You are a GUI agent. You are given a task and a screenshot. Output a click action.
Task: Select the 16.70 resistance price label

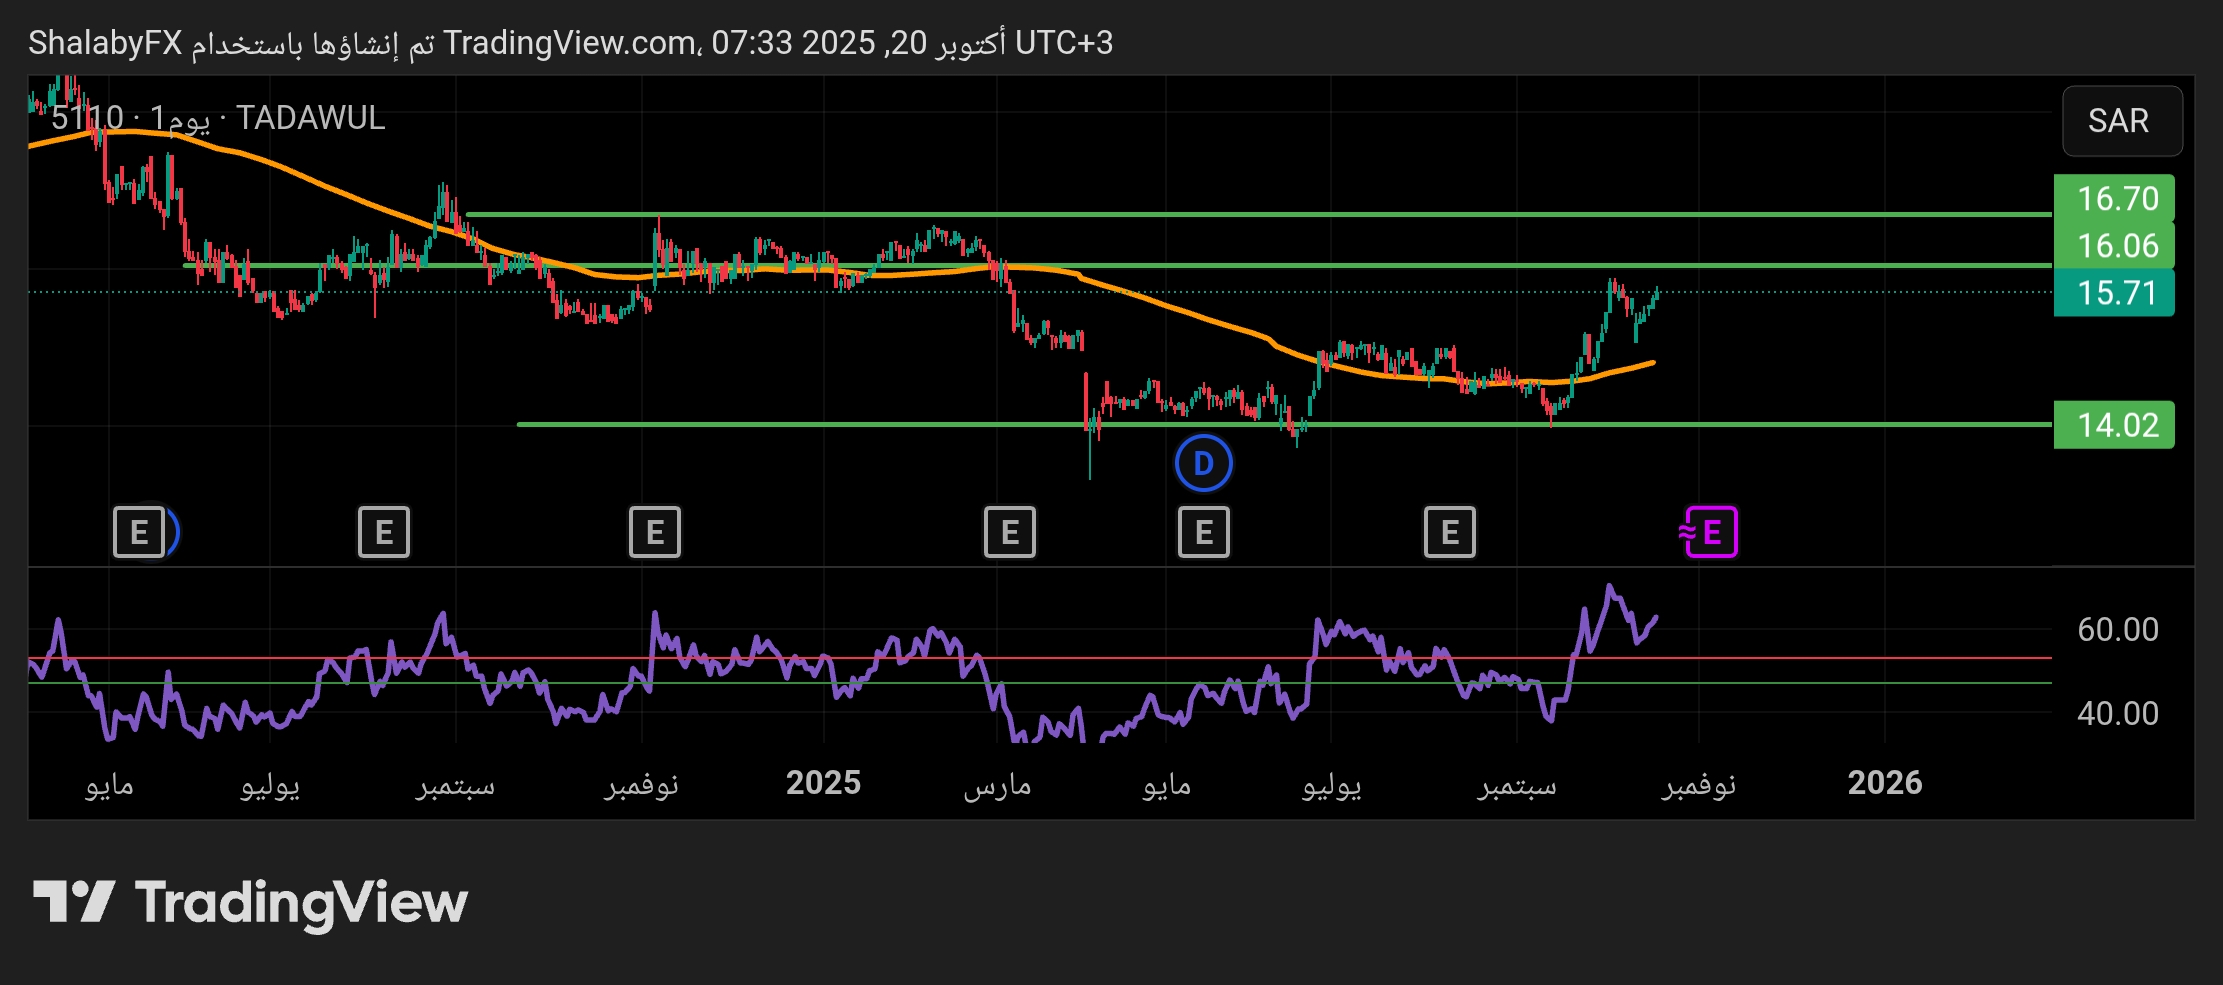coord(2115,199)
